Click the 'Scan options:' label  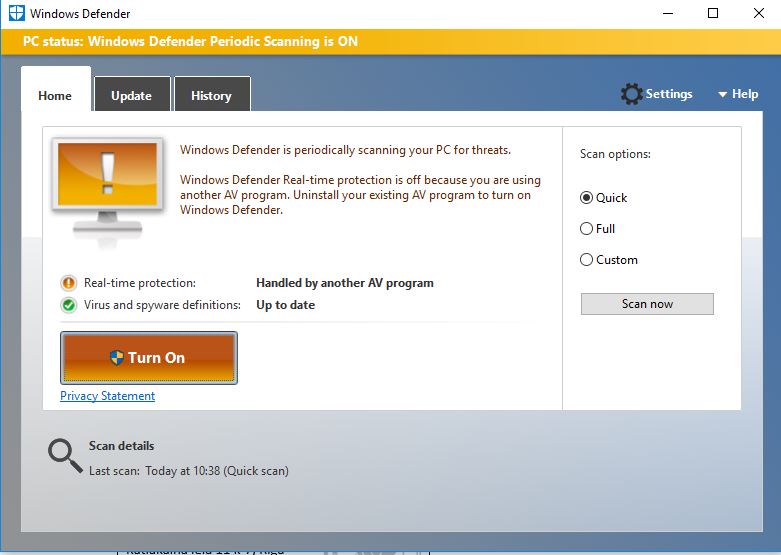pyautogui.click(x=615, y=154)
